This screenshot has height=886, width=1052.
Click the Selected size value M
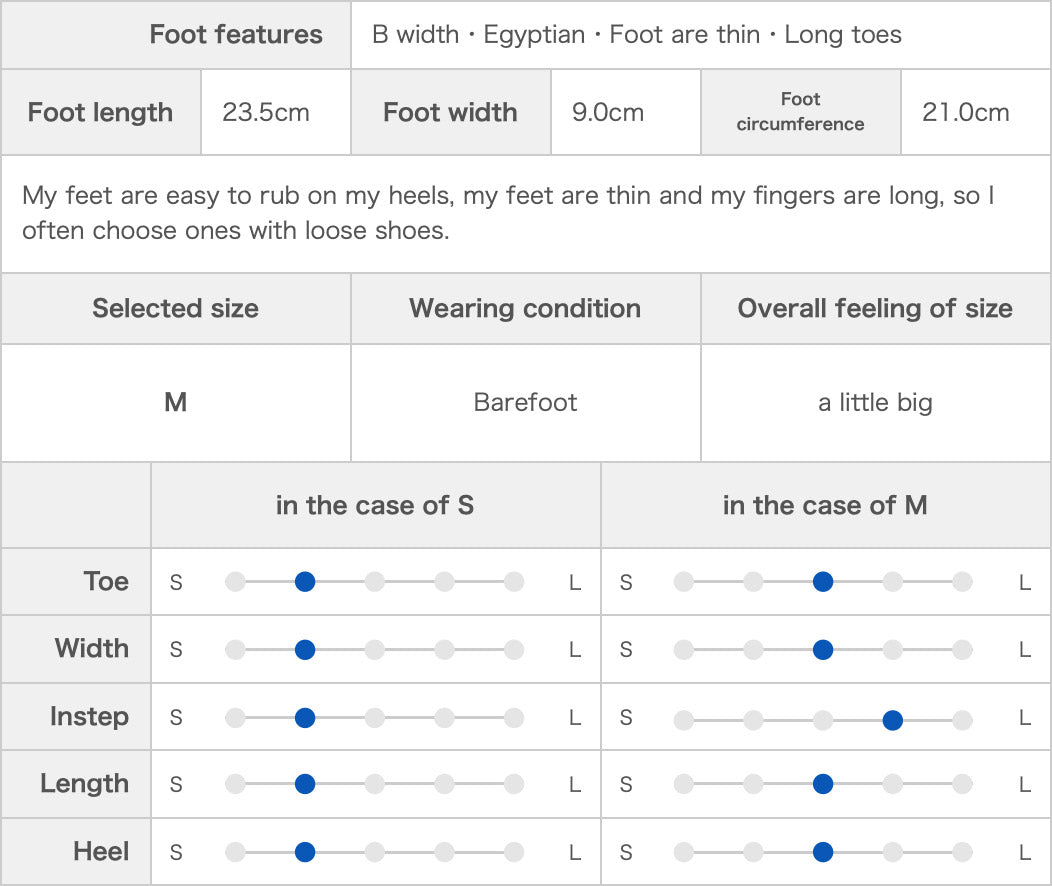pos(176,402)
